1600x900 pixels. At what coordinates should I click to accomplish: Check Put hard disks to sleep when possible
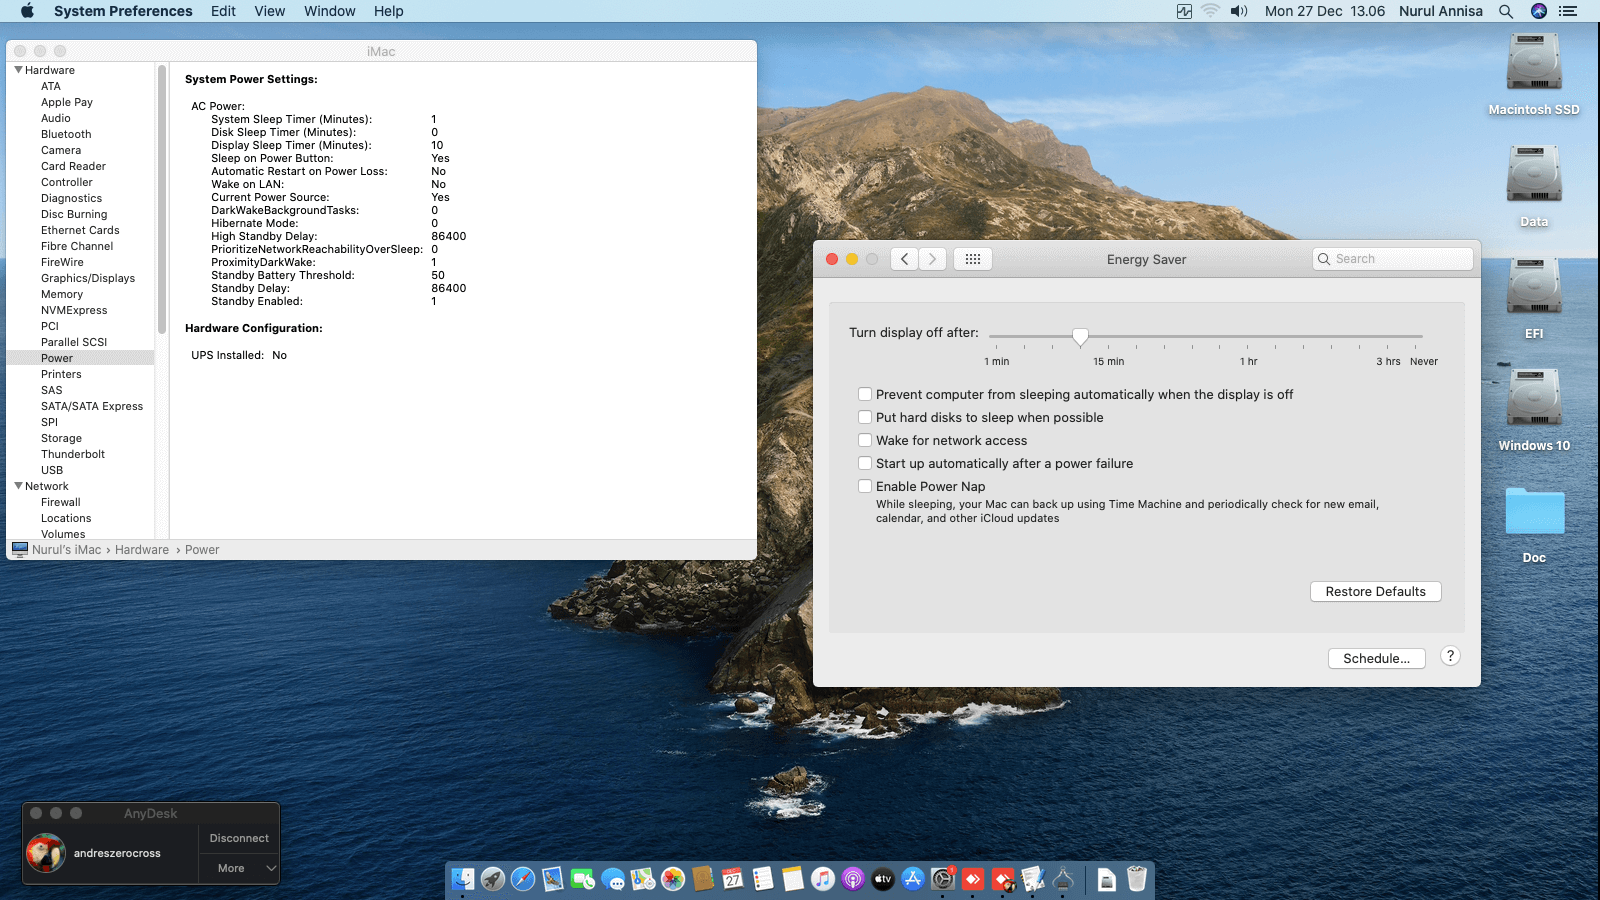pyautogui.click(x=865, y=417)
